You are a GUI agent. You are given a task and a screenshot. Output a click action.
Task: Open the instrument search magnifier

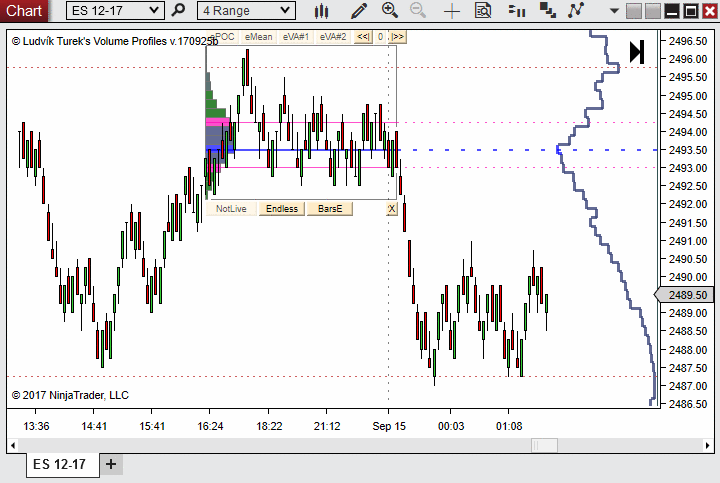tap(178, 10)
